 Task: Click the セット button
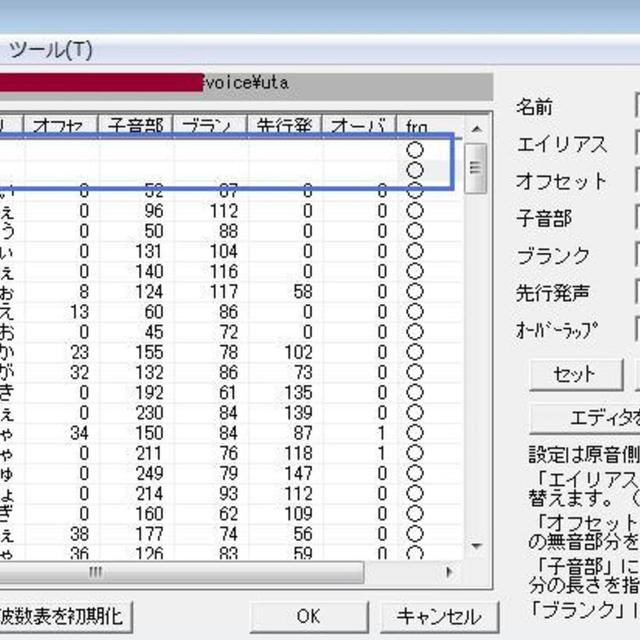click(x=573, y=374)
